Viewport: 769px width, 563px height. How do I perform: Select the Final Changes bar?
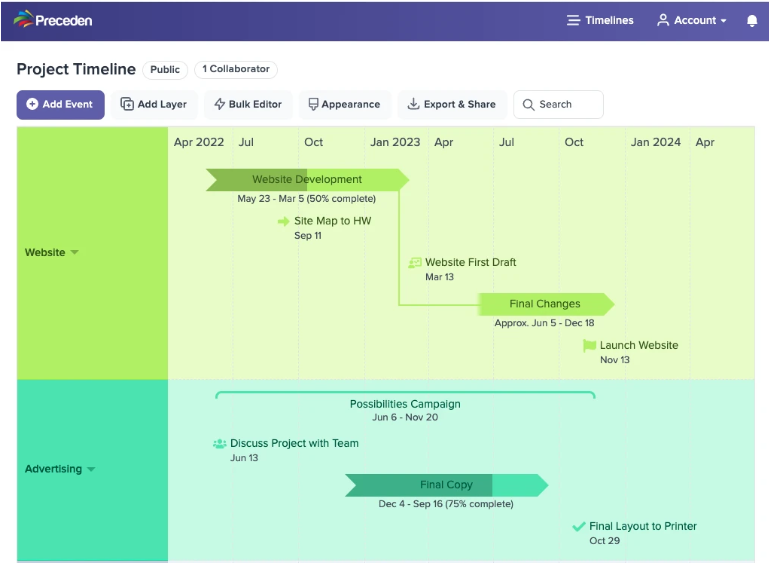click(545, 304)
